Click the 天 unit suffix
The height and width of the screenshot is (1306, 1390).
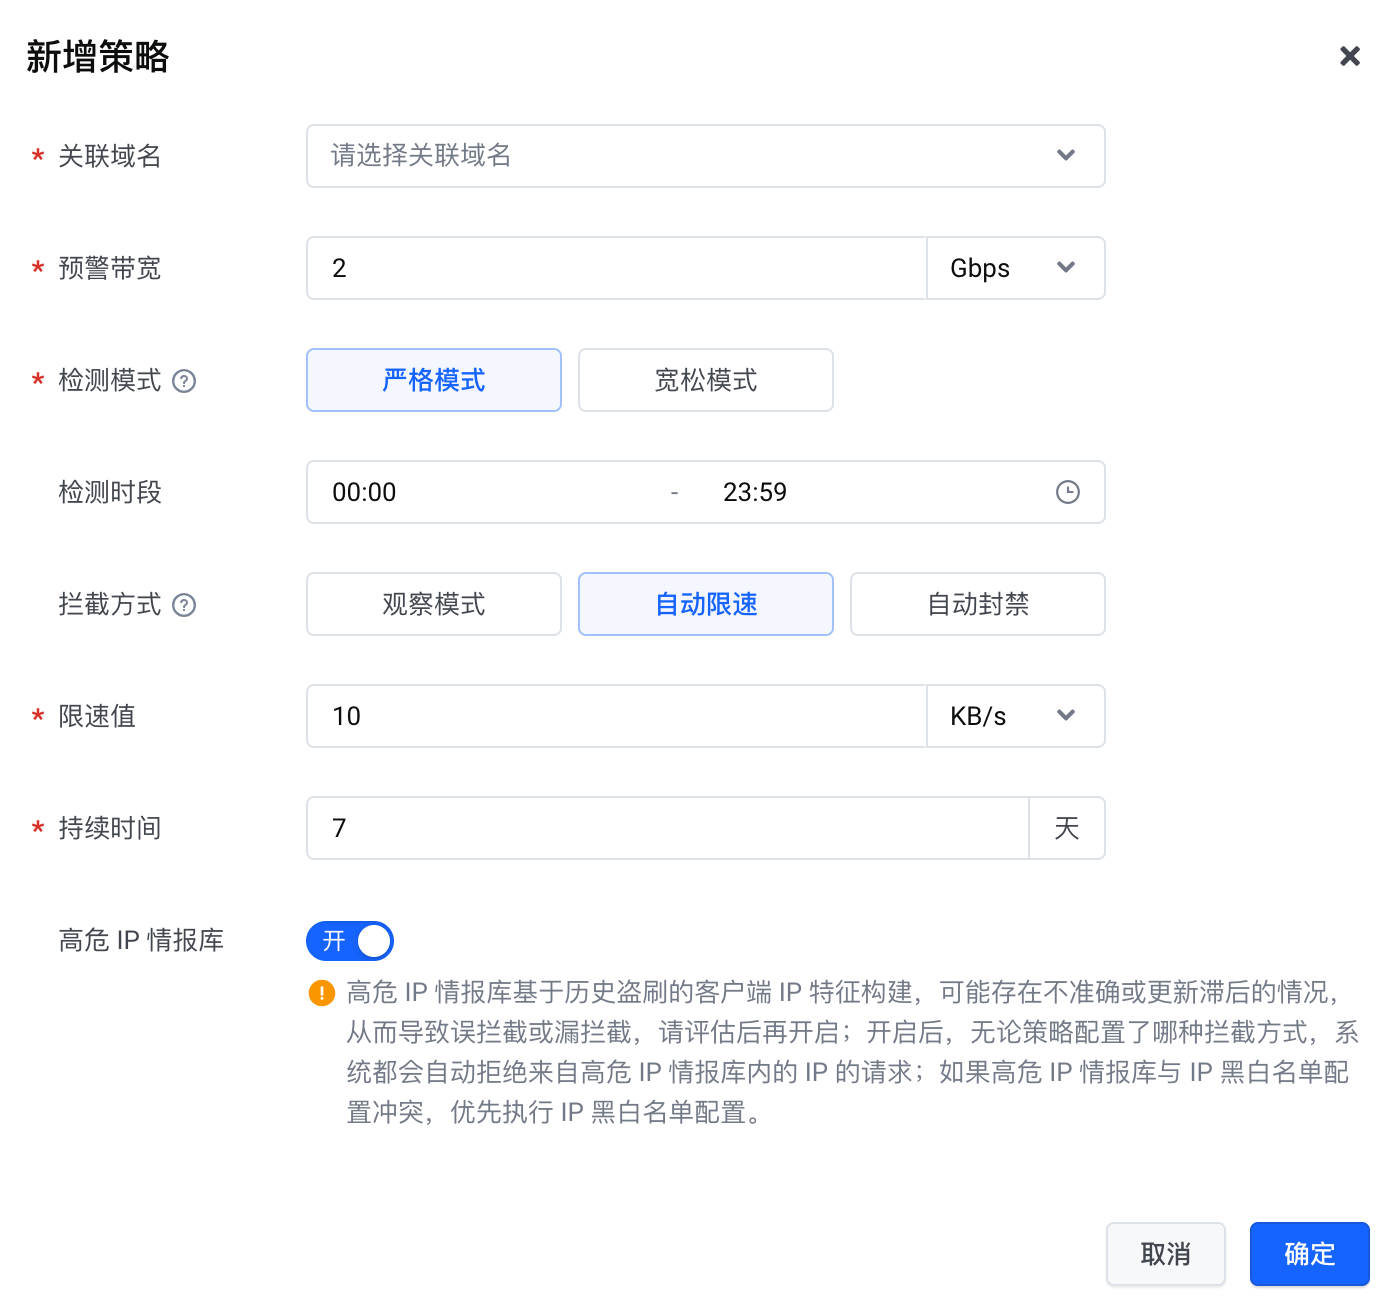tap(1067, 828)
